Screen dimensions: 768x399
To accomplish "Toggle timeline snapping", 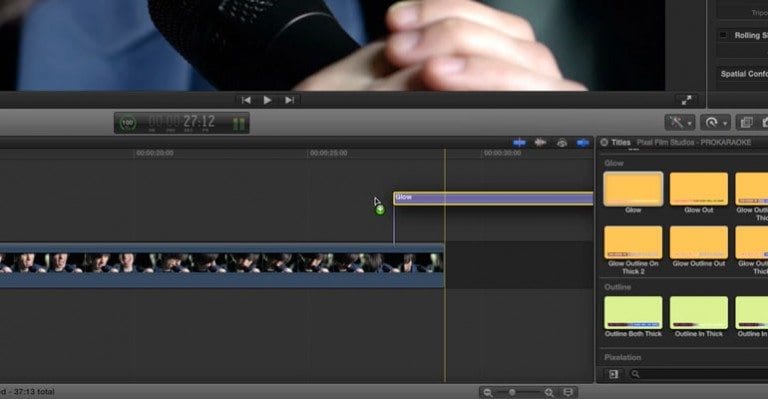I will (x=582, y=142).
